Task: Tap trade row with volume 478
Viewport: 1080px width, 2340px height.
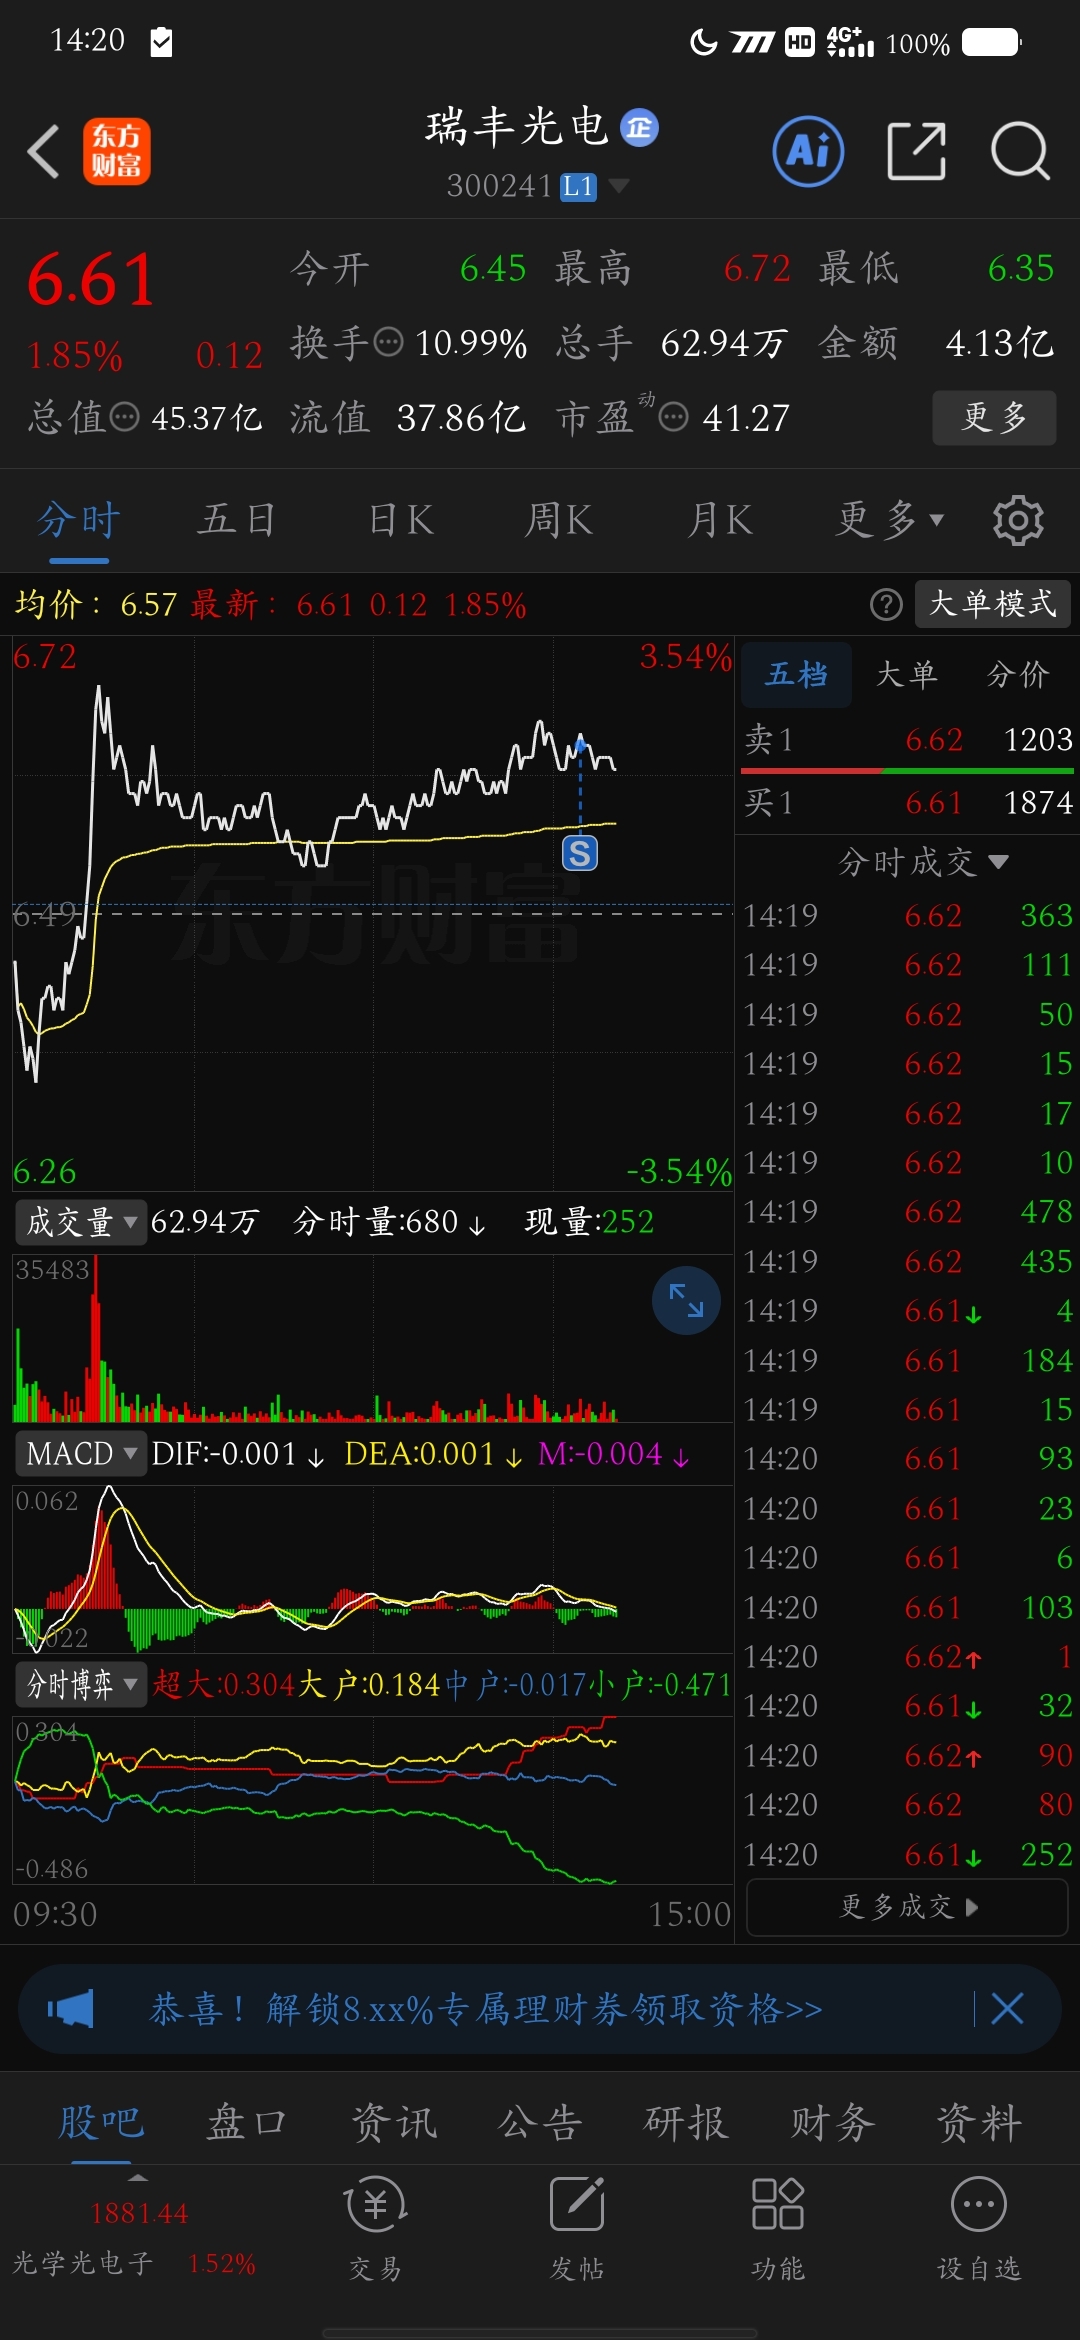Action: point(907,1212)
